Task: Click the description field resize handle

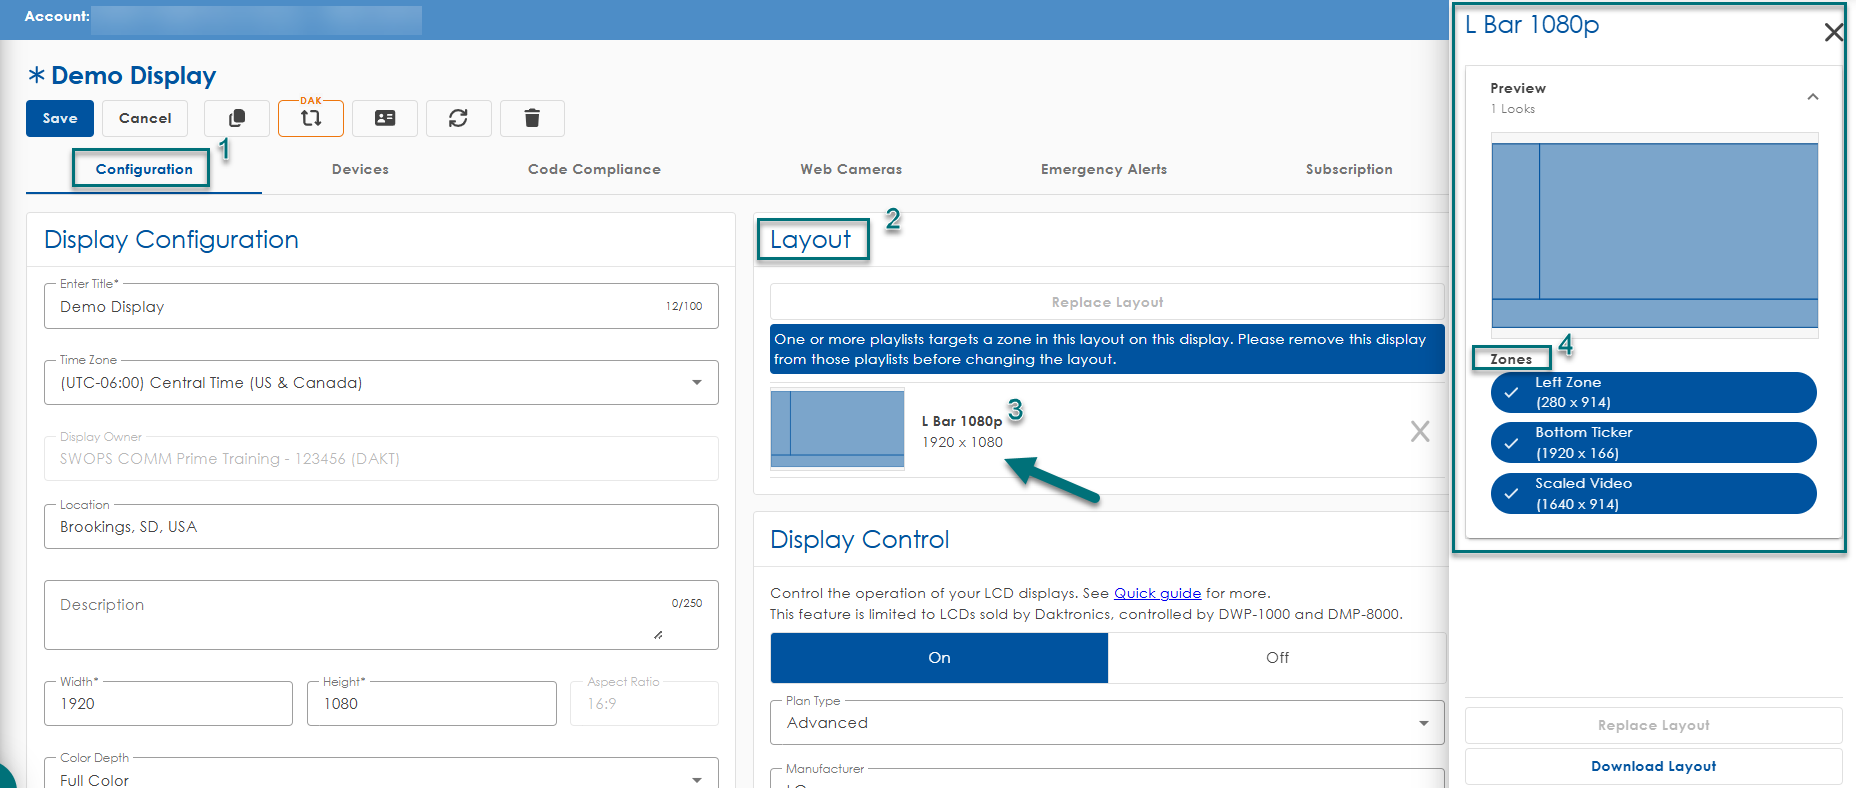Action: point(658,635)
